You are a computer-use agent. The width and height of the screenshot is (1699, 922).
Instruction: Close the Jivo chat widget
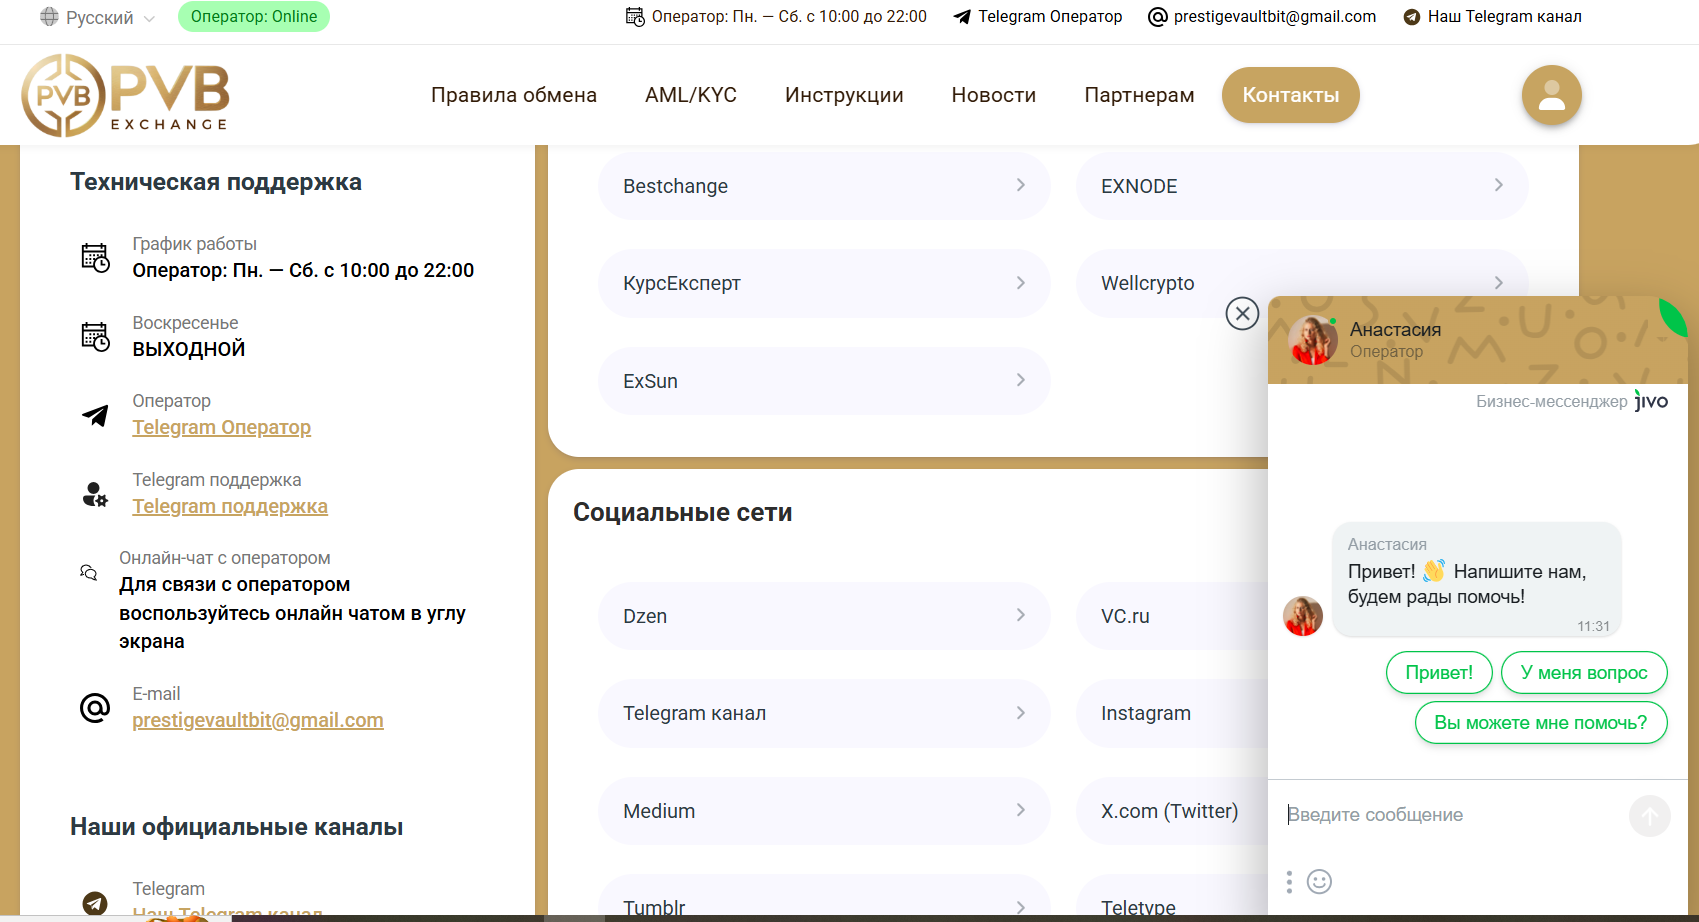point(1242,314)
